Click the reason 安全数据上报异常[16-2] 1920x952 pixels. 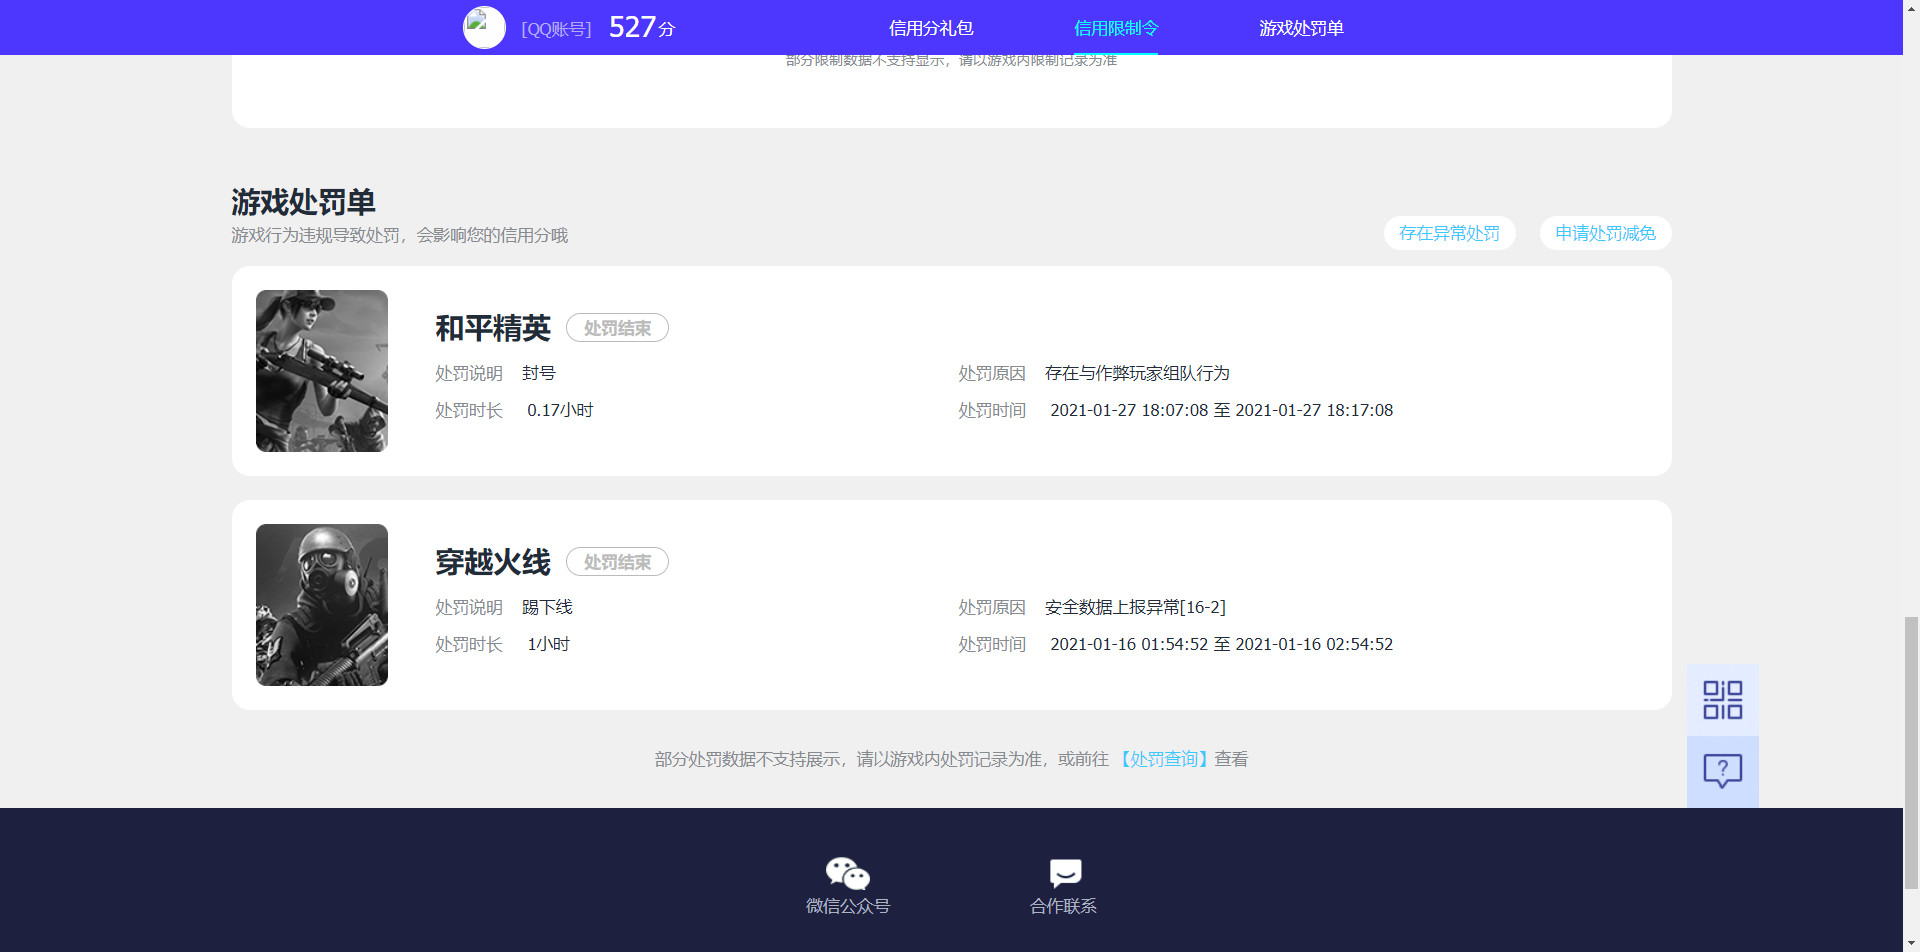1135,607
